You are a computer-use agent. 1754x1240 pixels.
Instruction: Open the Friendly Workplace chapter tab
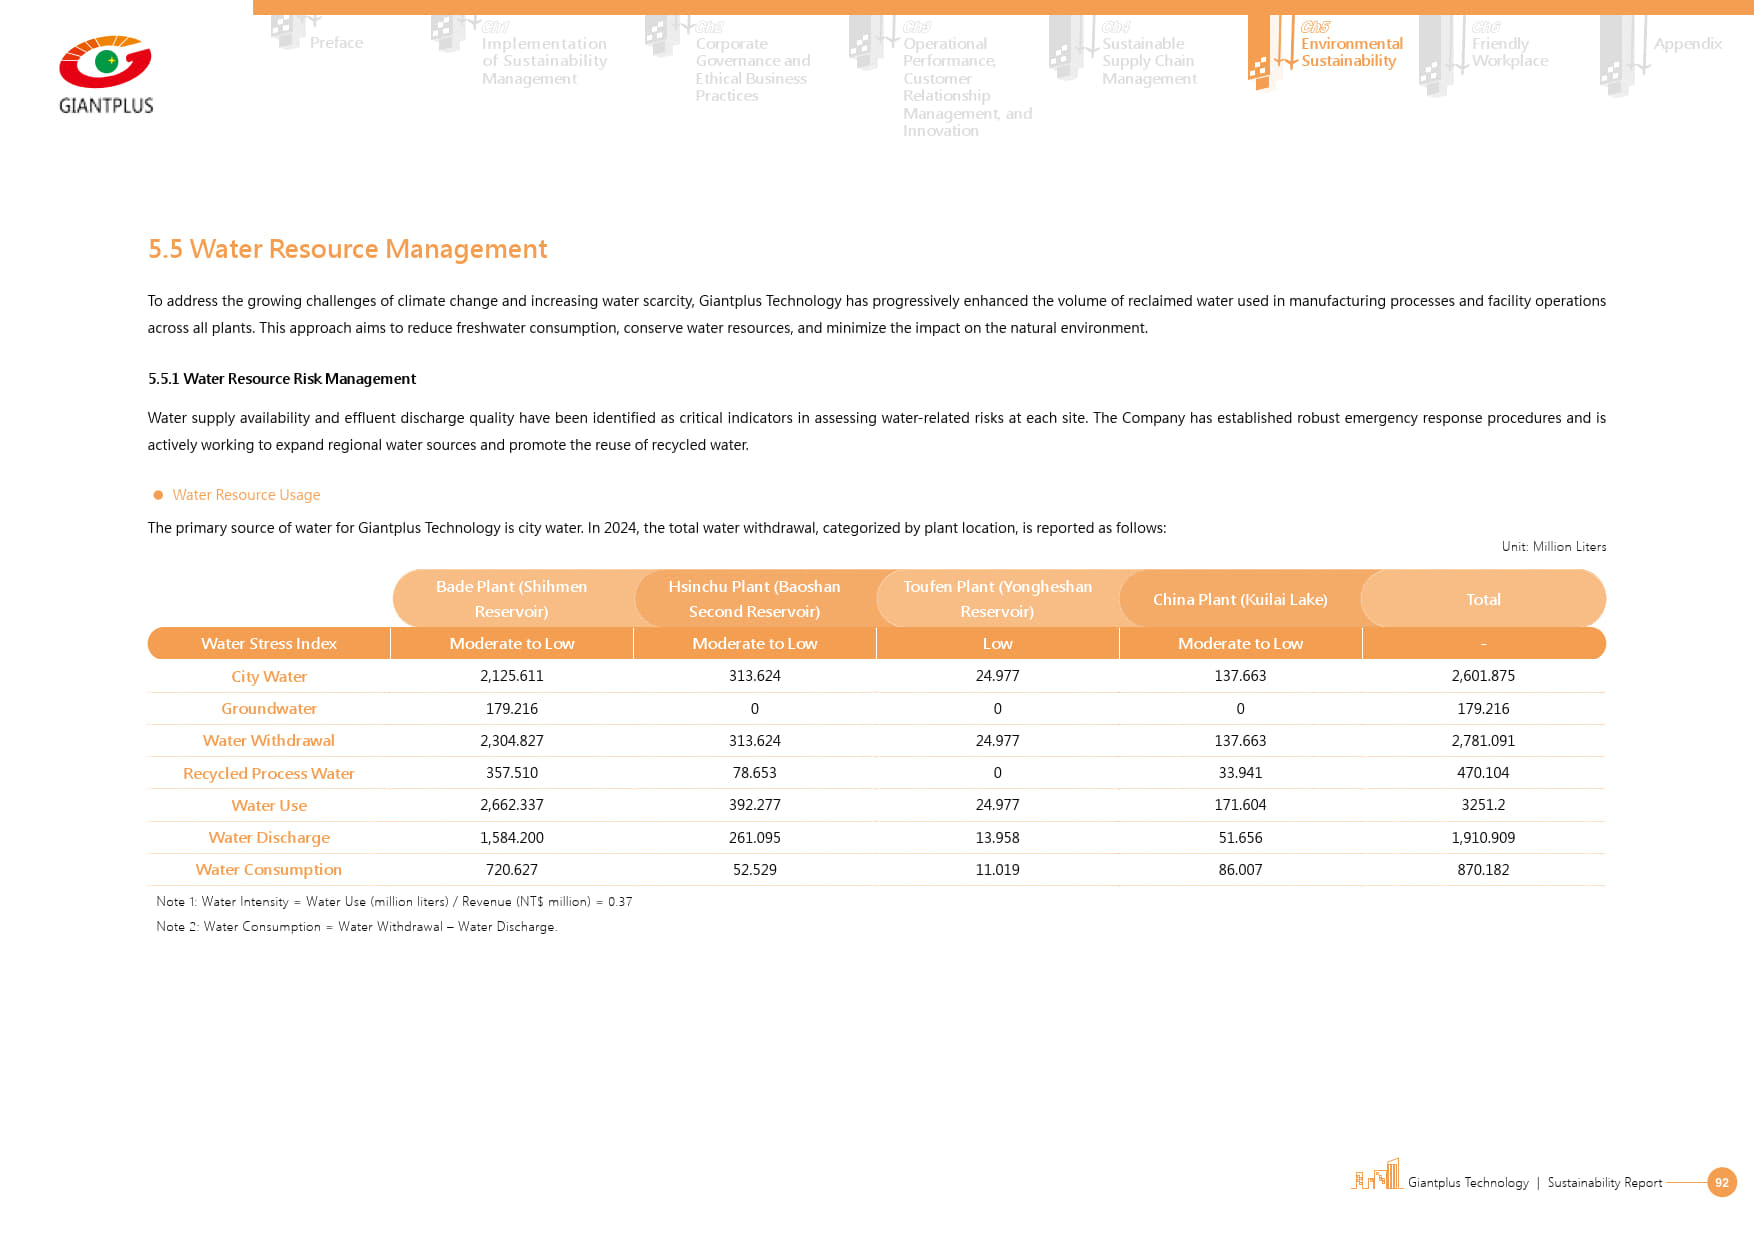pyautogui.click(x=1509, y=52)
